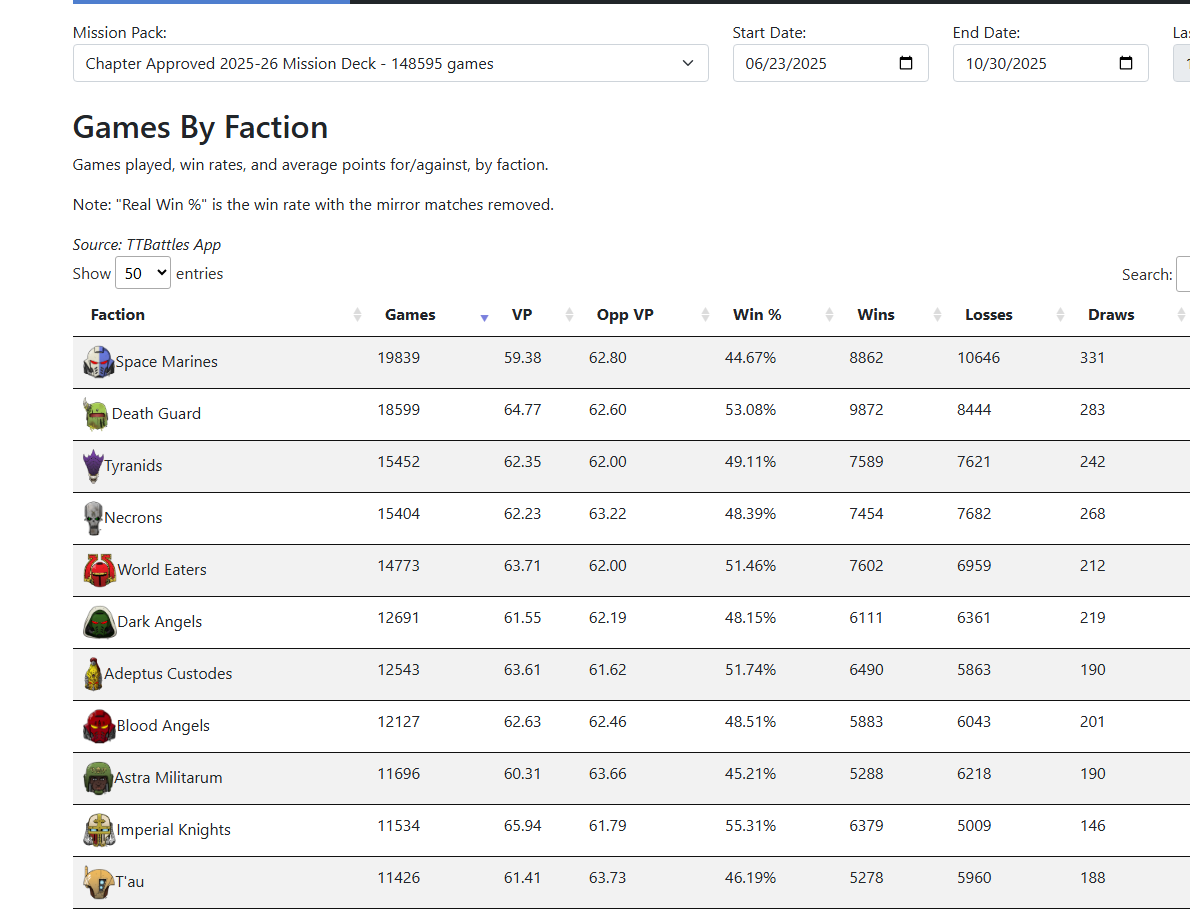Click the Imperial Knights icon
1190x909 pixels.
coord(99,830)
